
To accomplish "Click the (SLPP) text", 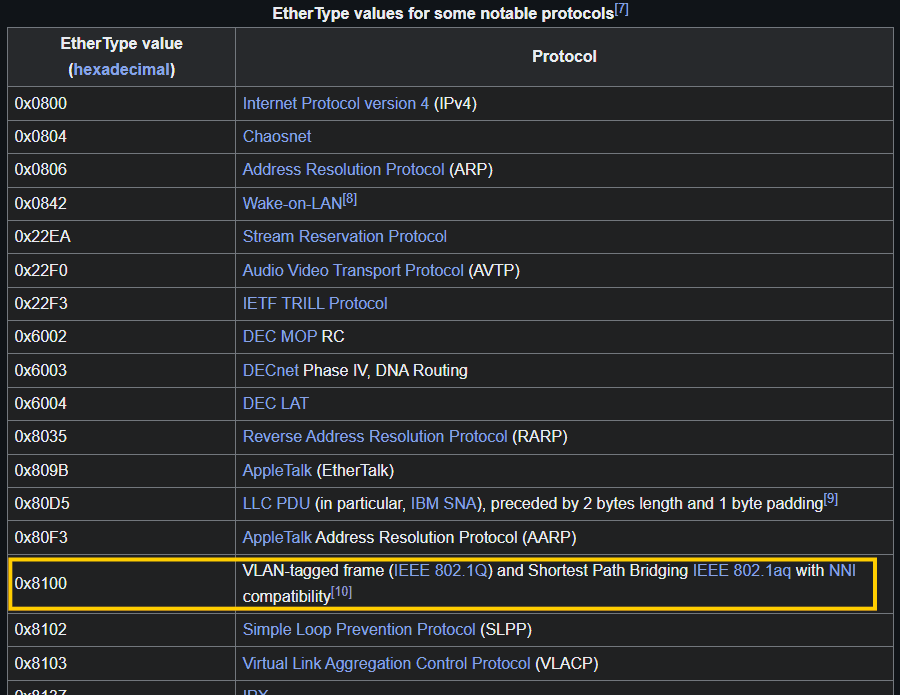I will pos(506,630).
